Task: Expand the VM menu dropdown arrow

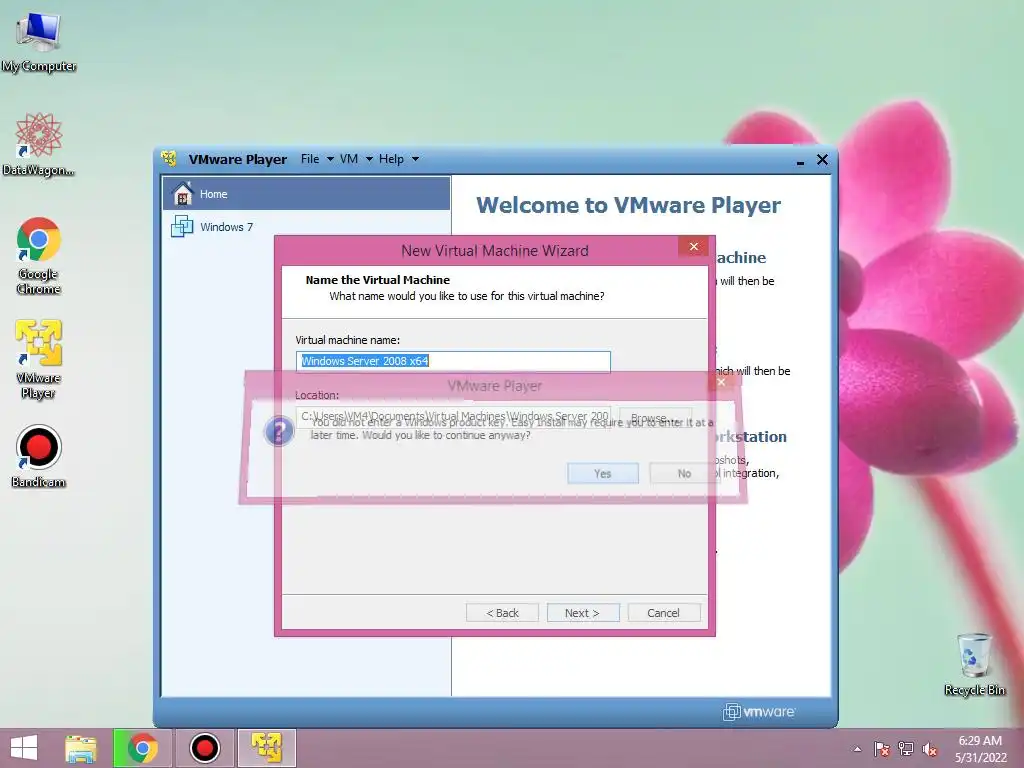Action: coord(369,159)
